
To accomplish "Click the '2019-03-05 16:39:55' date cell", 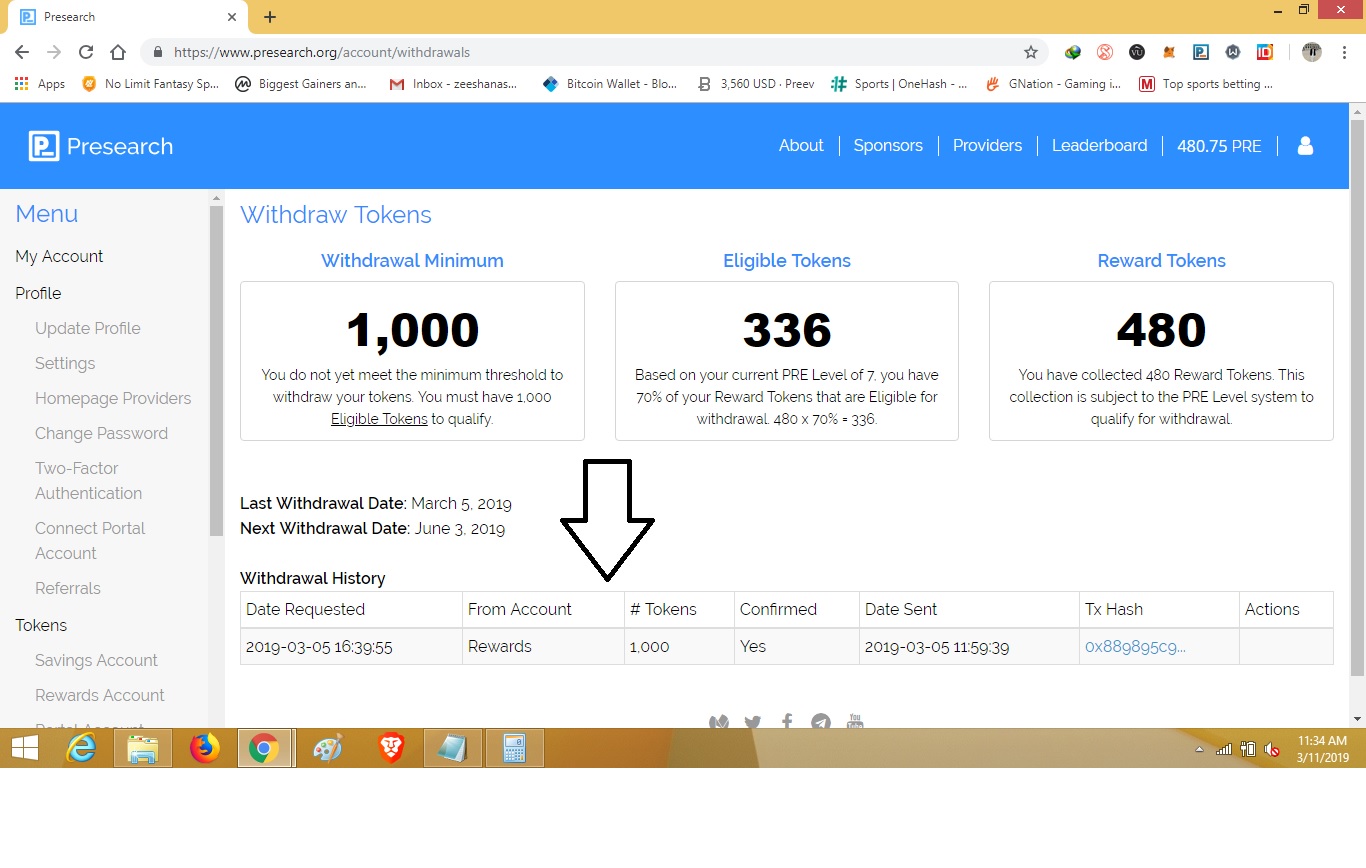I will [x=352, y=647].
